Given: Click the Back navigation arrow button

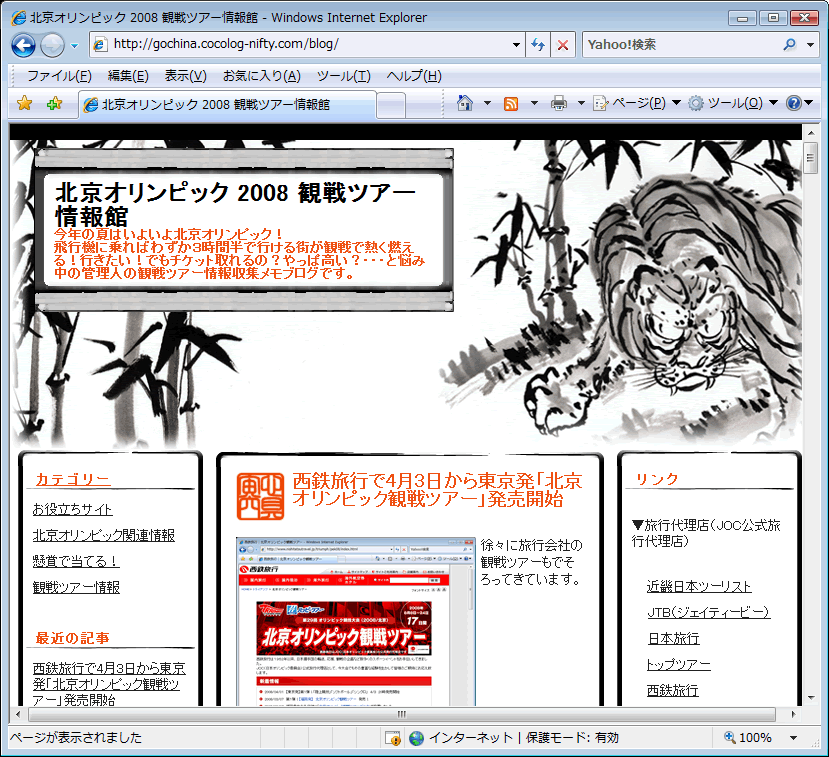Looking at the screenshot, I should 24,45.
